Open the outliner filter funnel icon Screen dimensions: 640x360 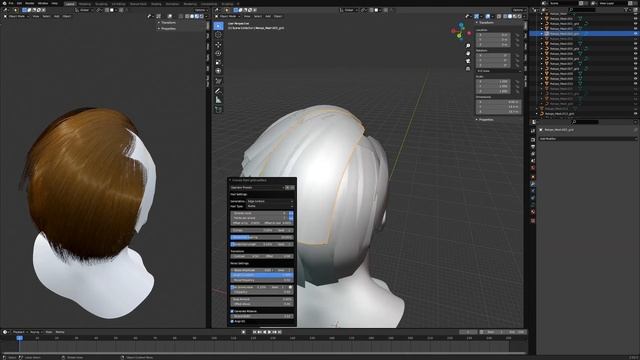pyautogui.click(x=627, y=9)
